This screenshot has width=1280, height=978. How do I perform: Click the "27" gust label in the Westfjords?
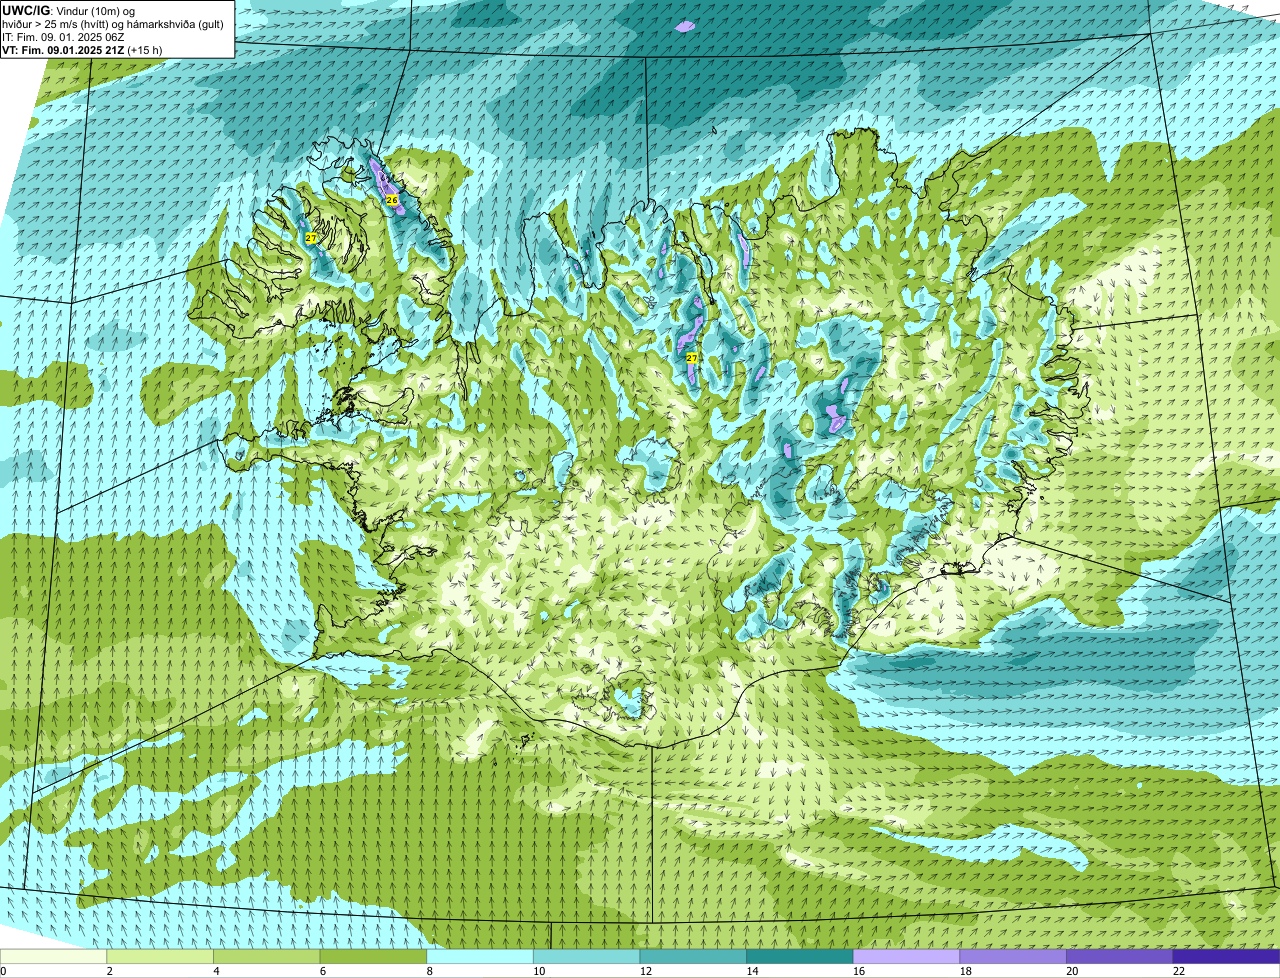coord(311,238)
